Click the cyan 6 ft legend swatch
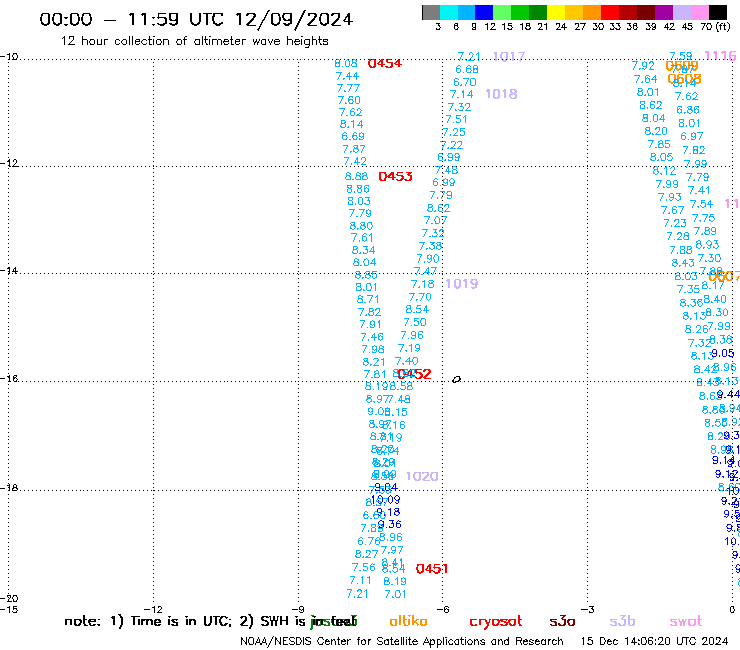 point(449,12)
